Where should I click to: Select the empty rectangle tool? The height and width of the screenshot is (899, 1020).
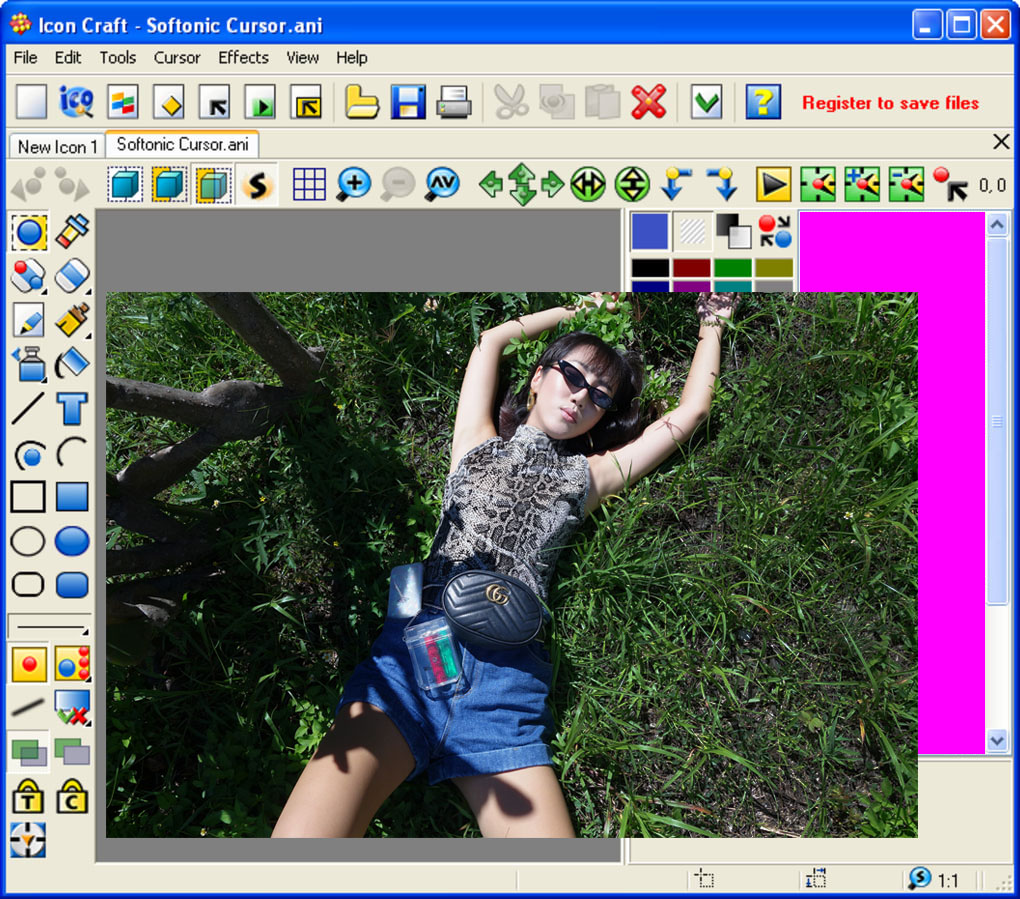tap(28, 497)
